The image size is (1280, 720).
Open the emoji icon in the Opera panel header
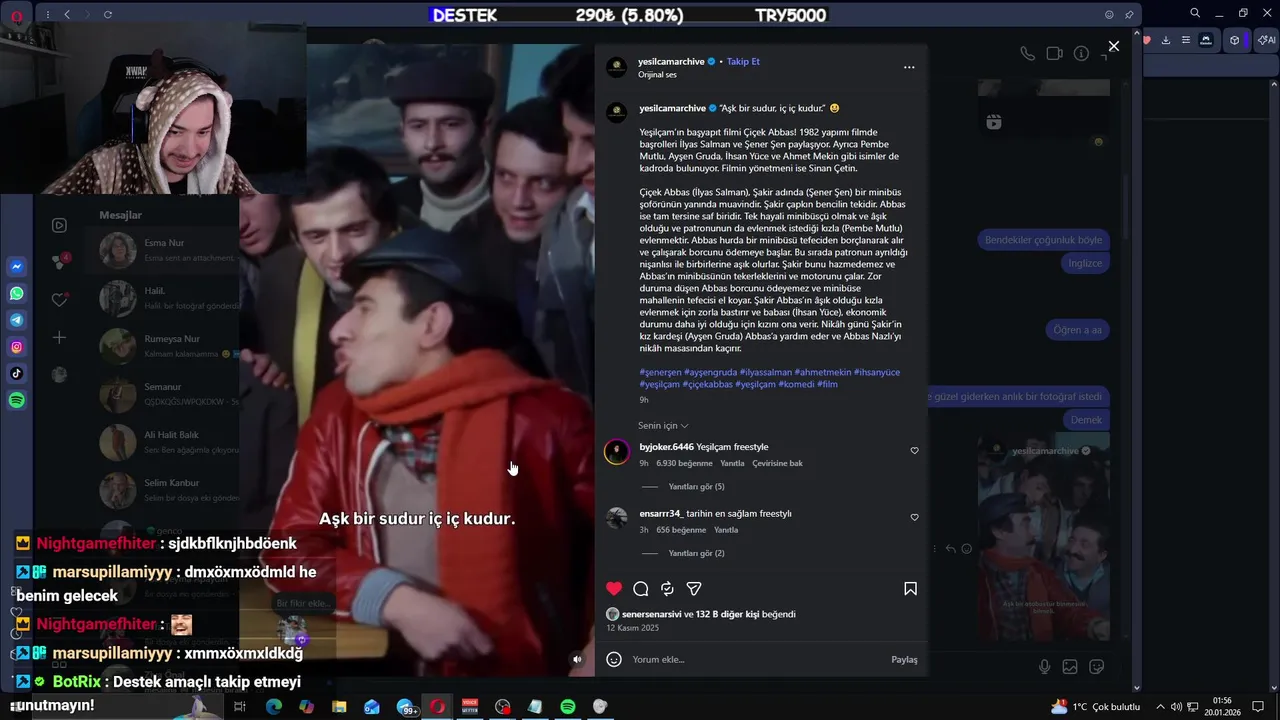1109,14
